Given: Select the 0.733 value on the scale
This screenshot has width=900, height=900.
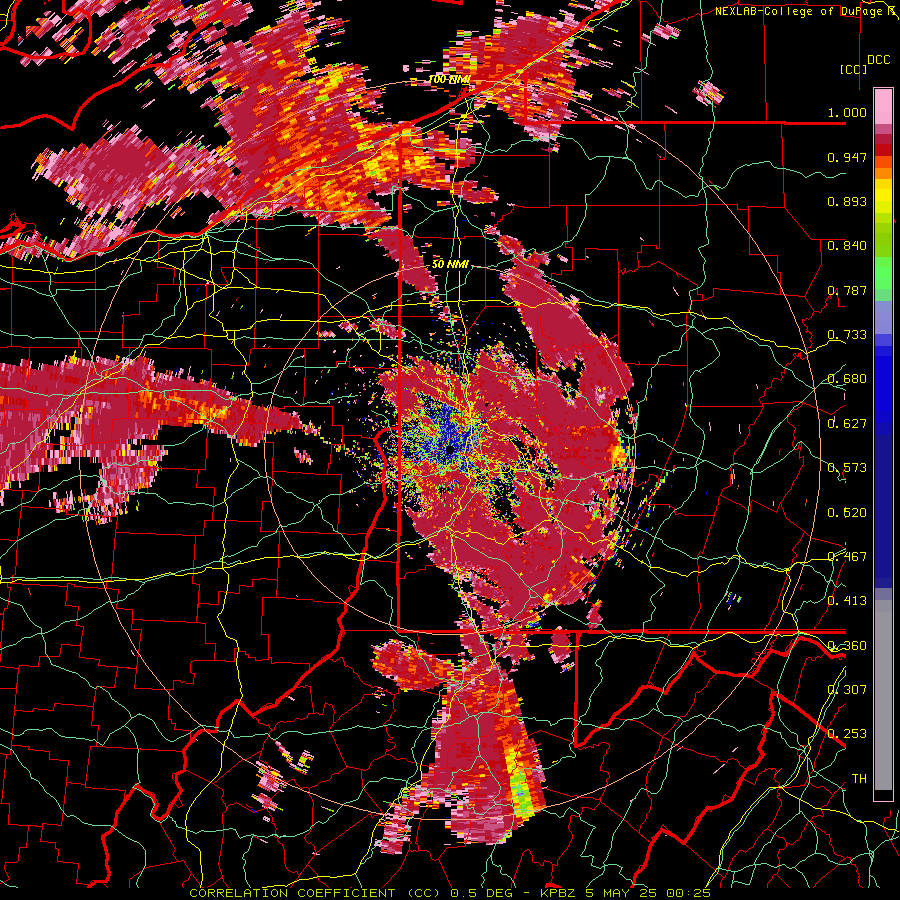Looking at the screenshot, I should pyautogui.click(x=847, y=335).
